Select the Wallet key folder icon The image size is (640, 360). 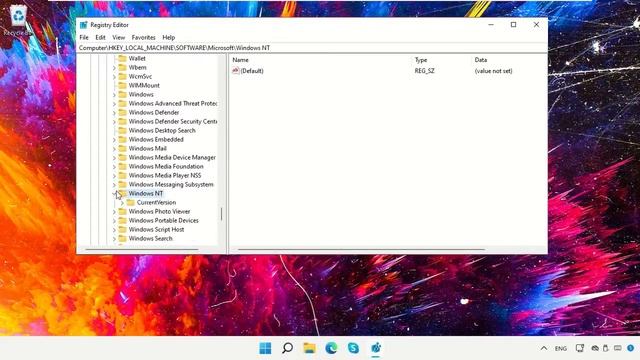(x=122, y=58)
